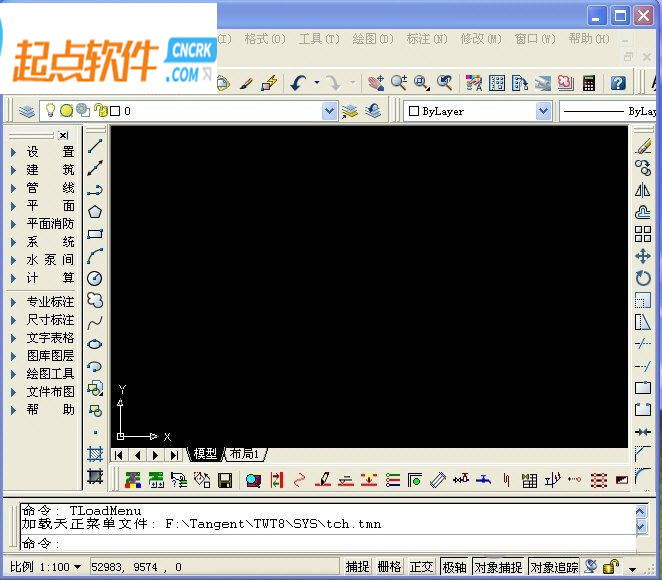
Task: Select the Ellipse draw tool
Action: click(x=95, y=344)
